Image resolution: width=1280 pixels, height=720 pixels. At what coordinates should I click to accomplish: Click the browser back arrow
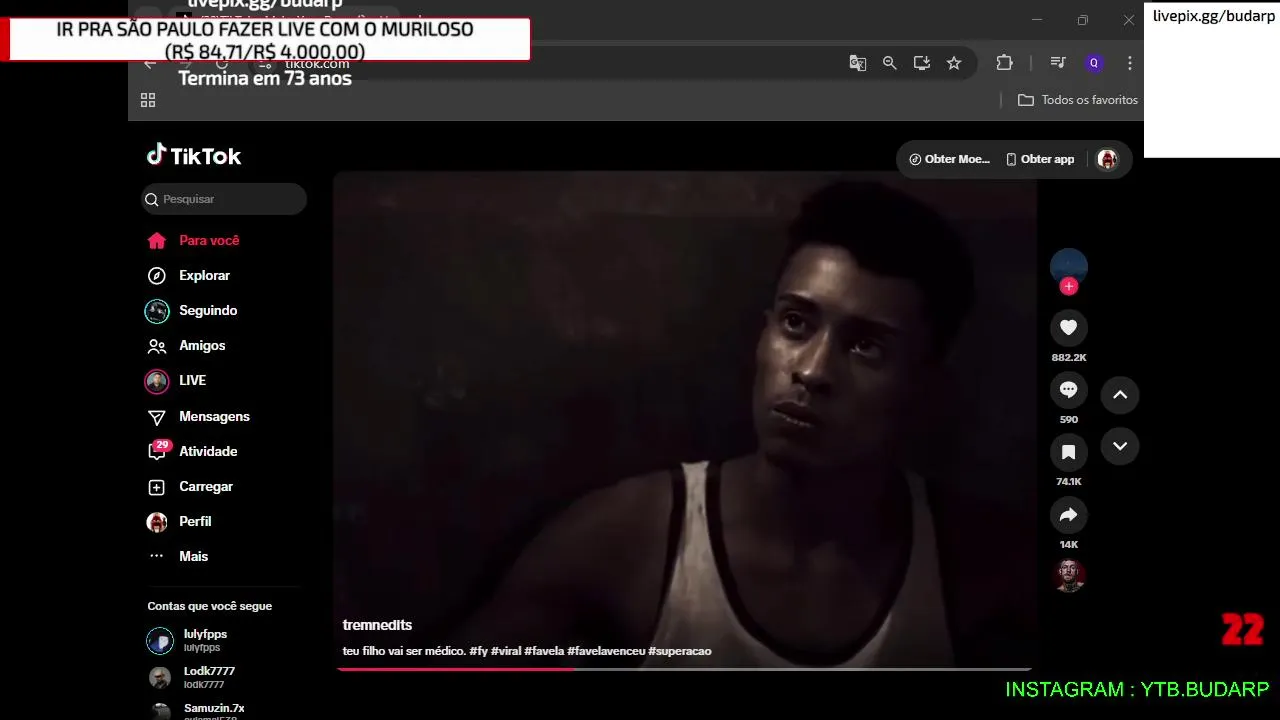pyautogui.click(x=150, y=64)
